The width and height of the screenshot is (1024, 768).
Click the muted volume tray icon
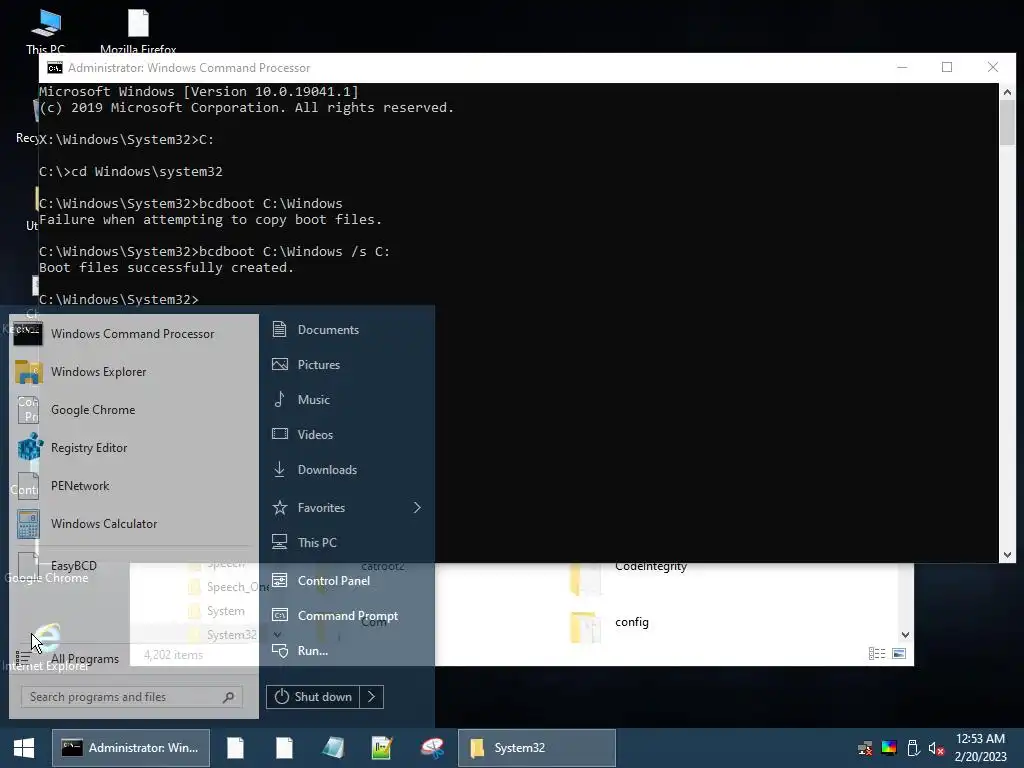(936, 748)
